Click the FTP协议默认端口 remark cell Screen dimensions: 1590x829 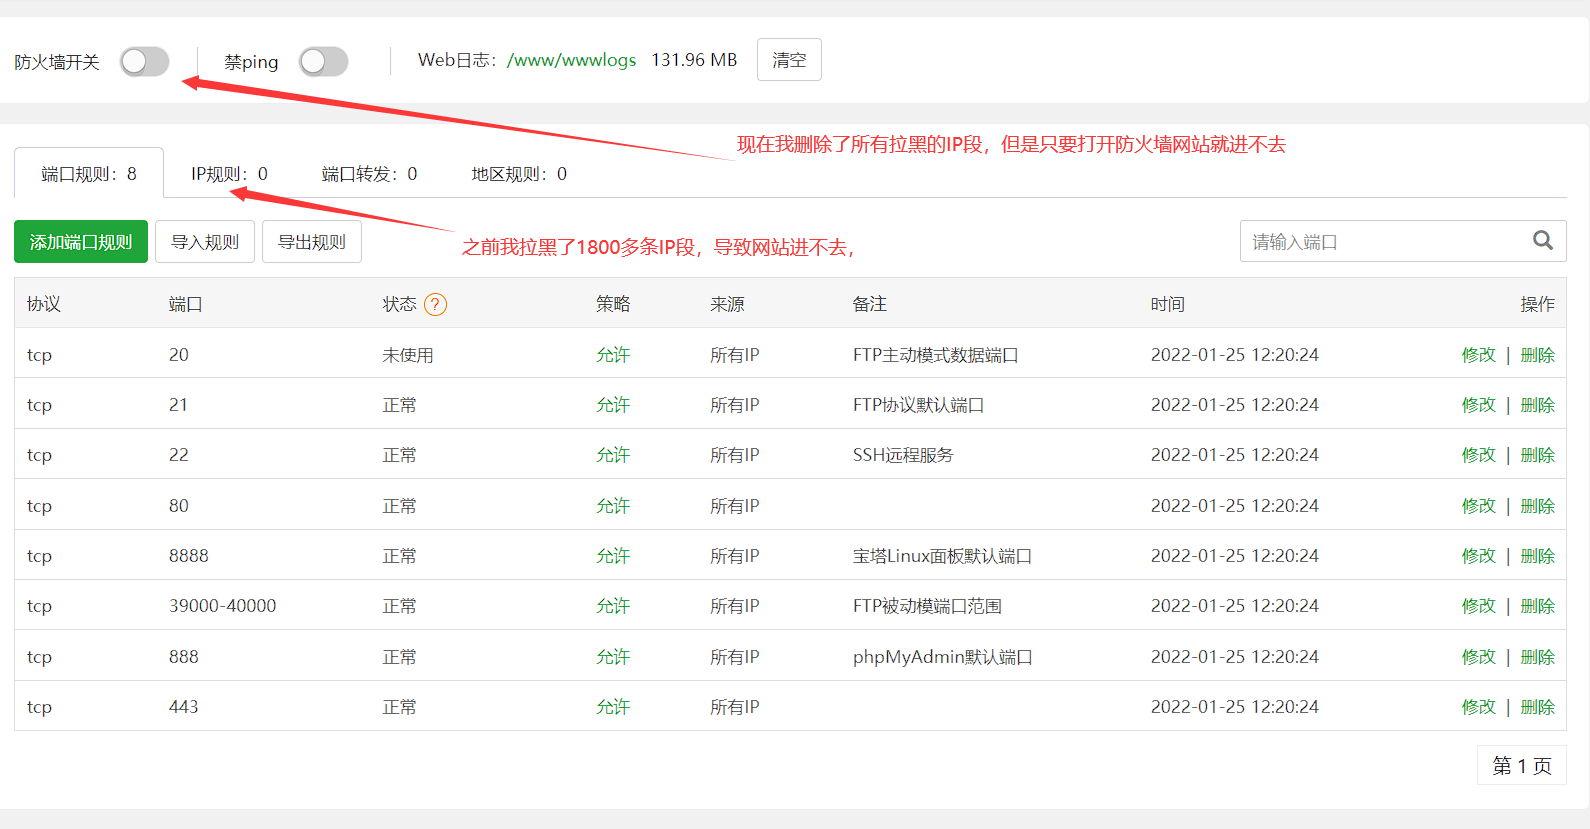click(x=919, y=405)
